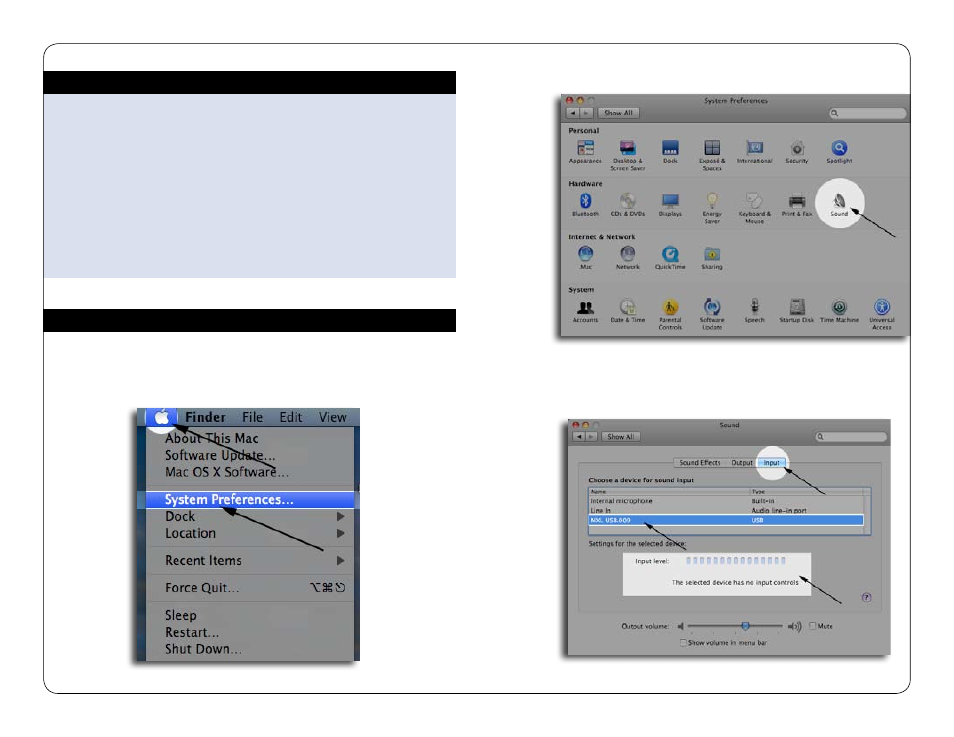Click Show All in Sound window
This screenshot has width=954, height=737.
[621, 436]
